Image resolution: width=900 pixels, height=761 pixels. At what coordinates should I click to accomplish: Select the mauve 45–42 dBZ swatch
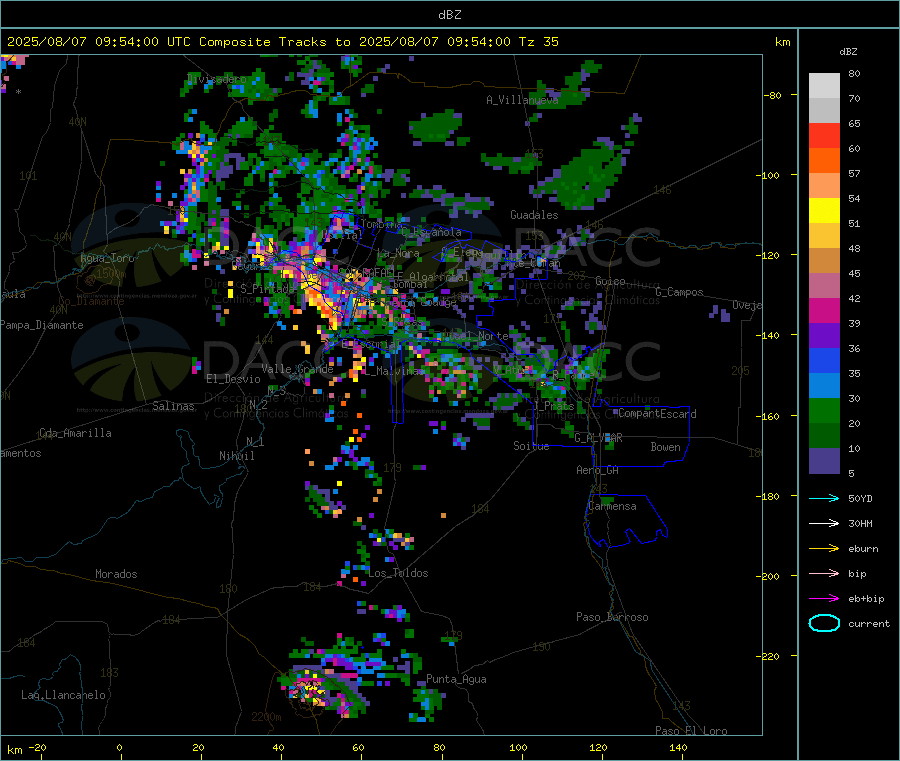(x=824, y=286)
